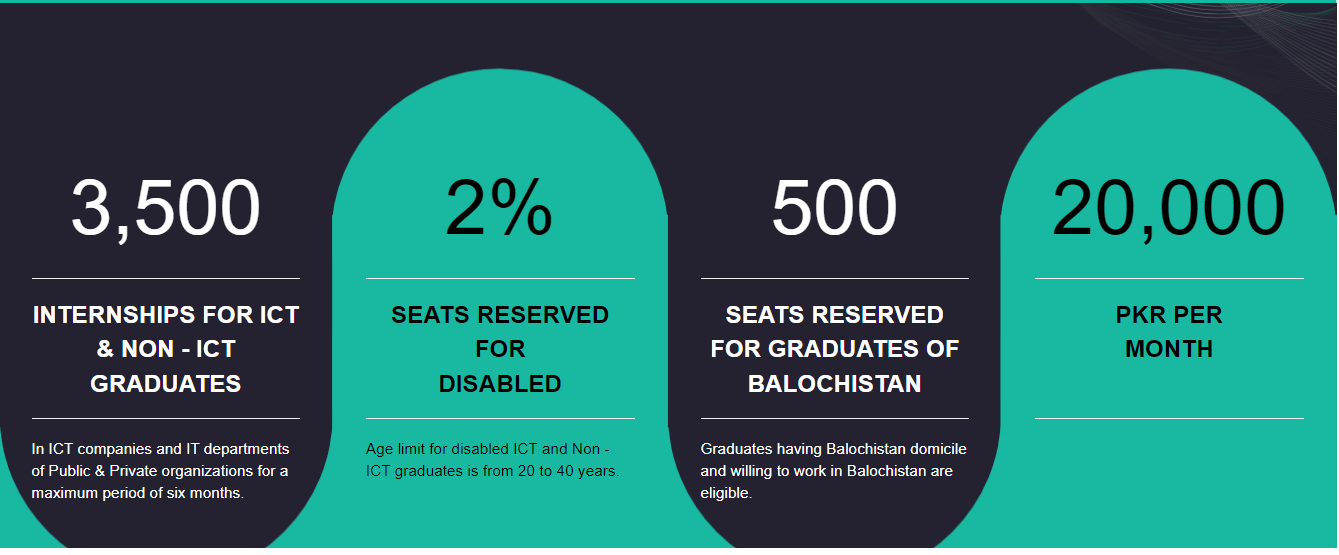
Task: Click the 20,000 stipend figure
Action: (1168, 209)
